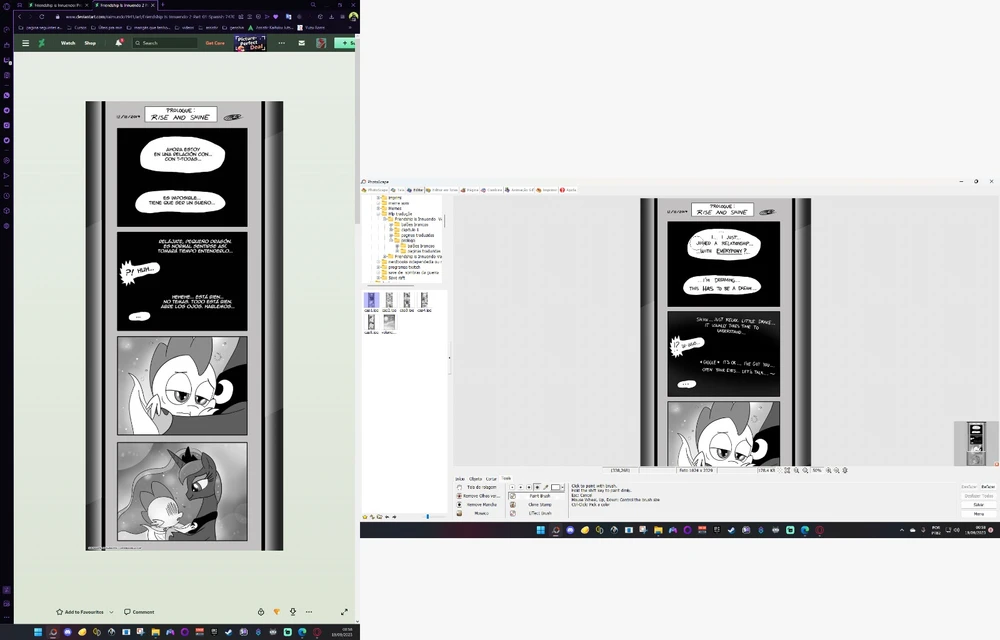Click fullscreen icon below the comic
Viewport: 1000px width, 640px height.
point(344,612)
